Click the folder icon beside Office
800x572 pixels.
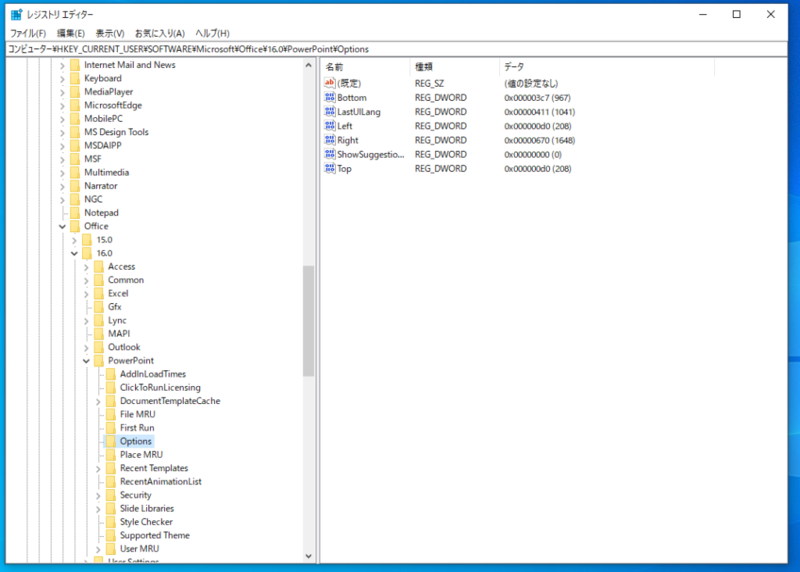[x=75, y=226]
